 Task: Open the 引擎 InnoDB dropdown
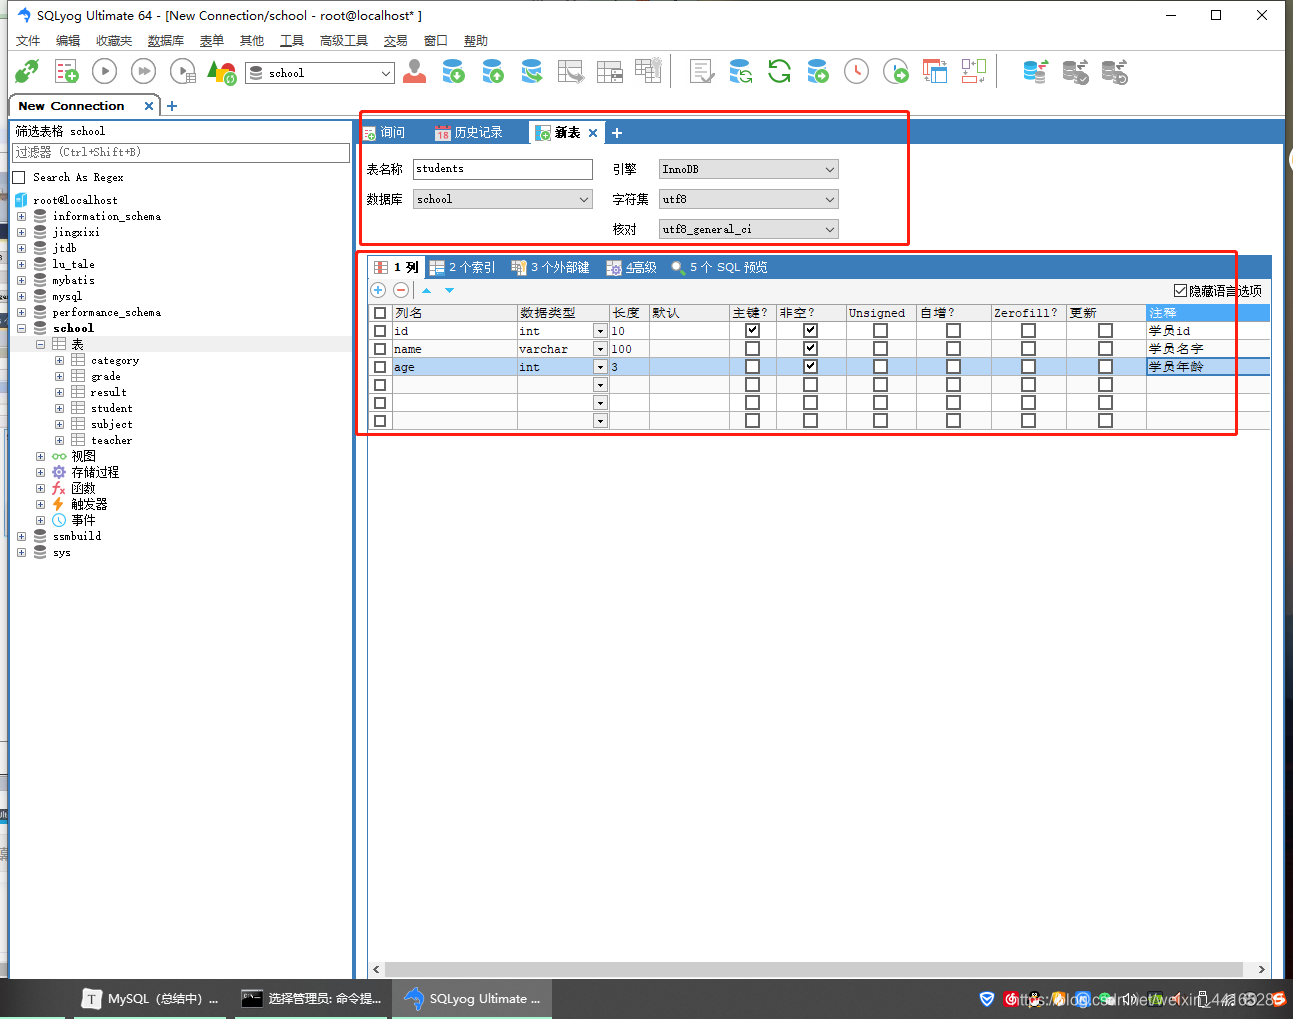[748, 169]
